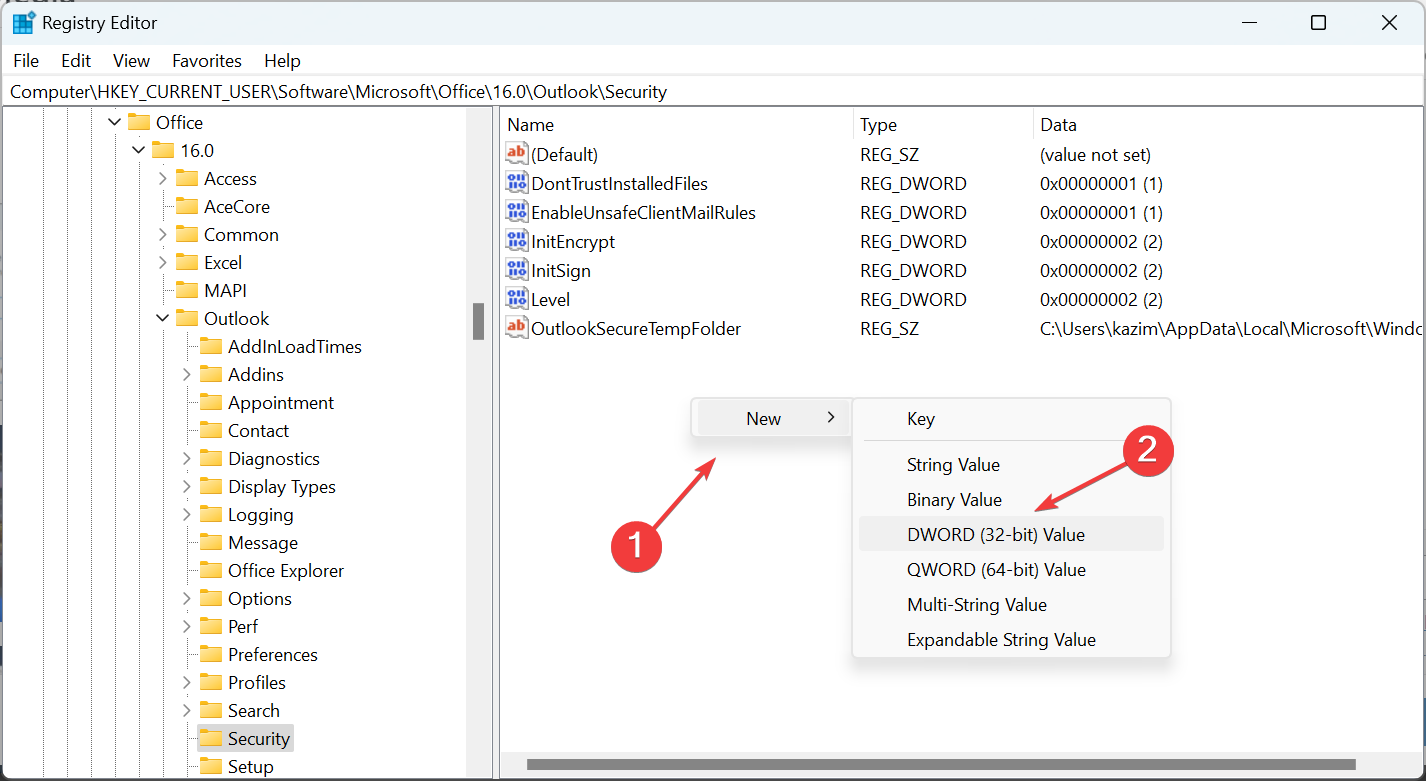1426x781 pixels.
Task: Click the folder icon beside Addins
Action: coord(210,374)
